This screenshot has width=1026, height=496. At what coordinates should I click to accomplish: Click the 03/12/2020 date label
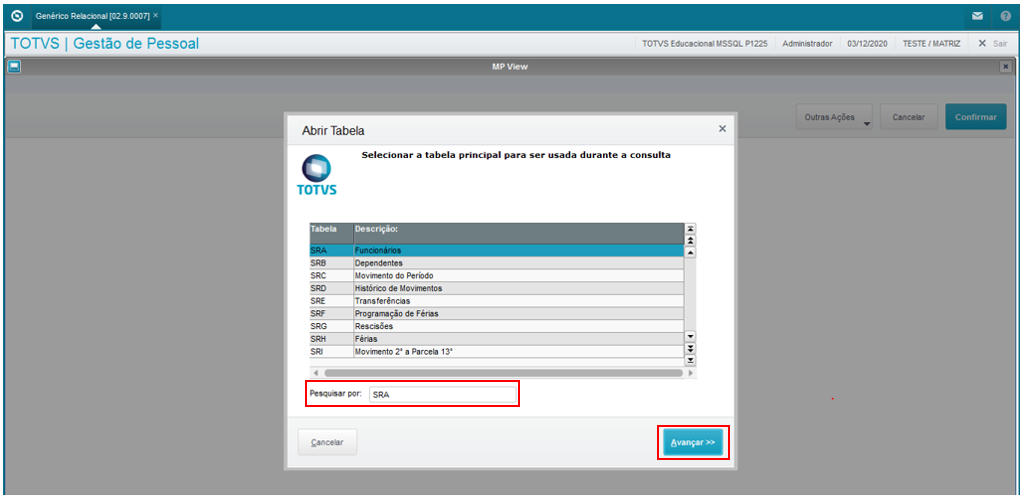click(867, 44)
